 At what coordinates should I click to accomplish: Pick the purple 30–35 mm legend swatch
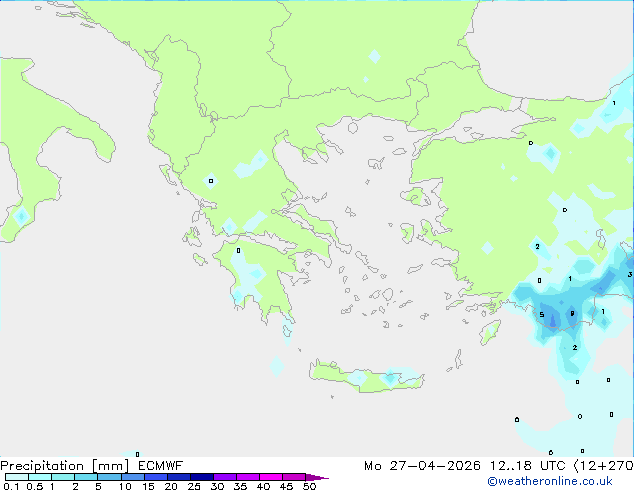[224, 477]
